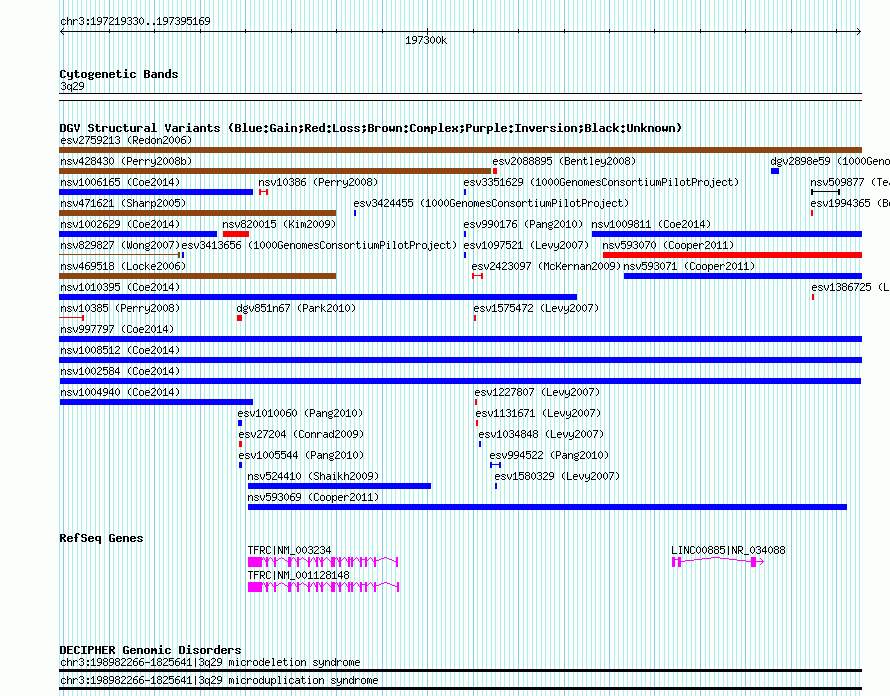Click the TFRC NM_003234 gene model glyph
The image size is (890, 696).
pos(323,562)
